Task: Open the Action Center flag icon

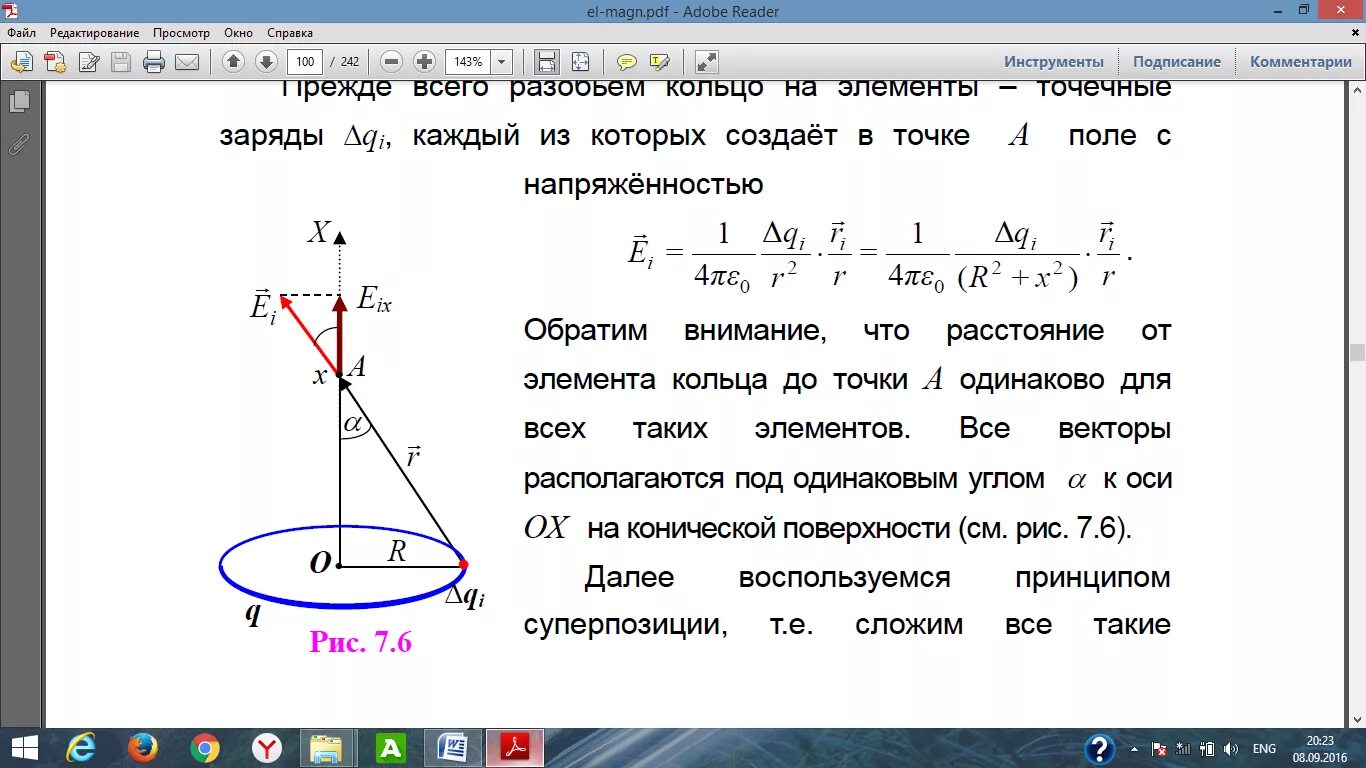Action: pyautogui.click(x=1159, y=749)
